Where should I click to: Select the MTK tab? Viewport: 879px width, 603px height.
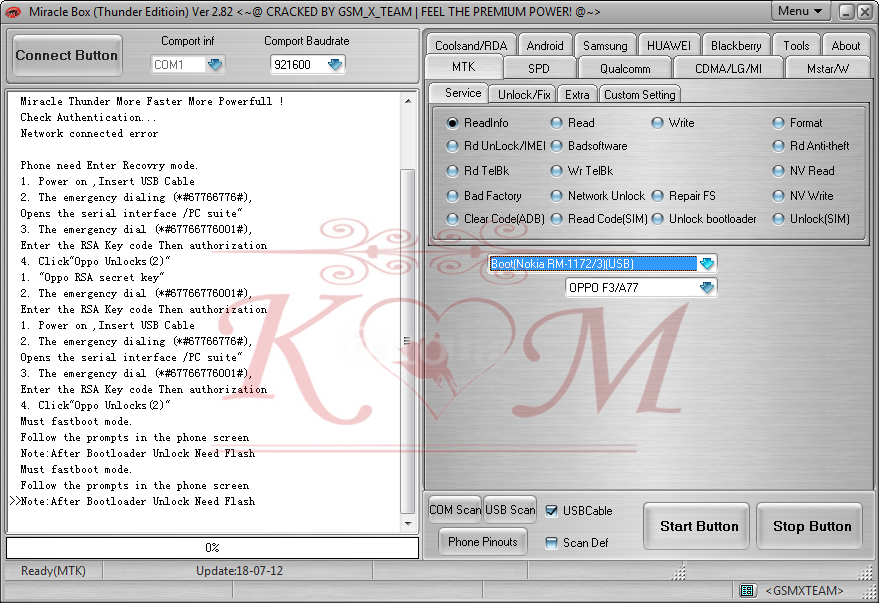(464, 67)
